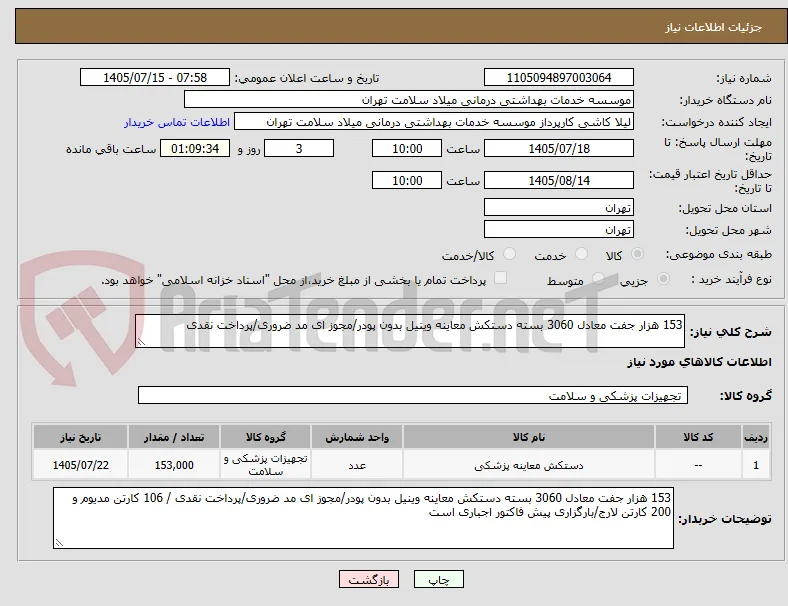Click the quantity cell 153,000

174,465
